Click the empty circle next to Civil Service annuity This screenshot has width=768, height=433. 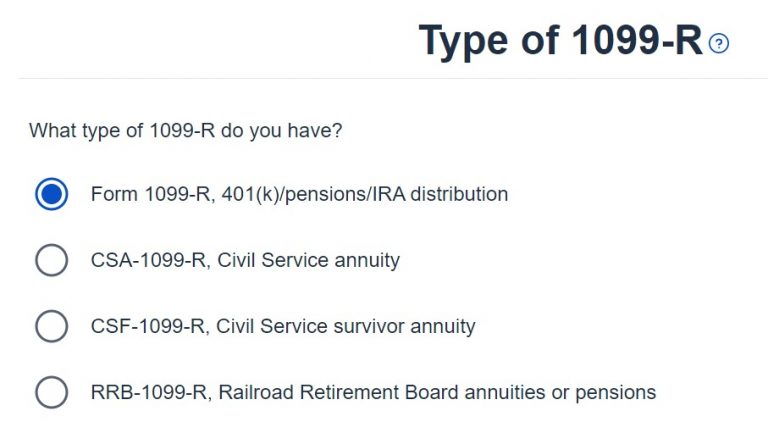tap(51, 260)
